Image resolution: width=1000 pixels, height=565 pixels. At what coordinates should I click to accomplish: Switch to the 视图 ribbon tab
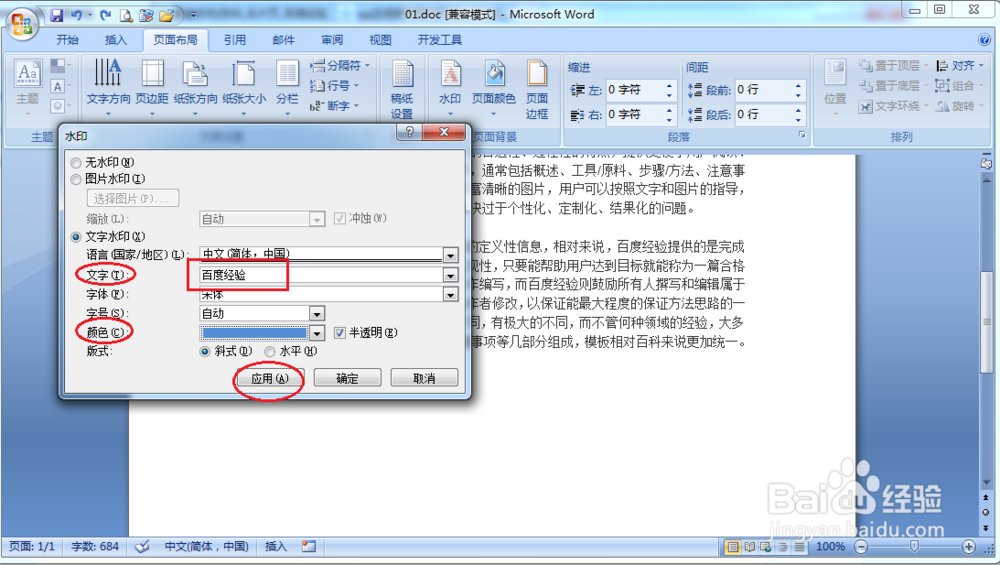[x=380, y=40]
